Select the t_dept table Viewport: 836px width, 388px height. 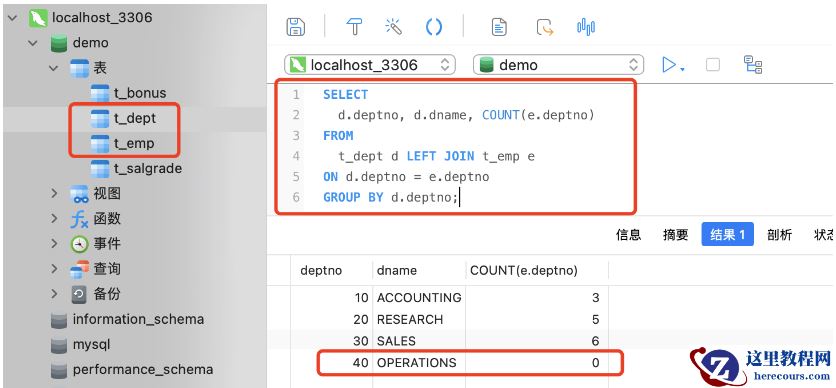click(134, 118)
